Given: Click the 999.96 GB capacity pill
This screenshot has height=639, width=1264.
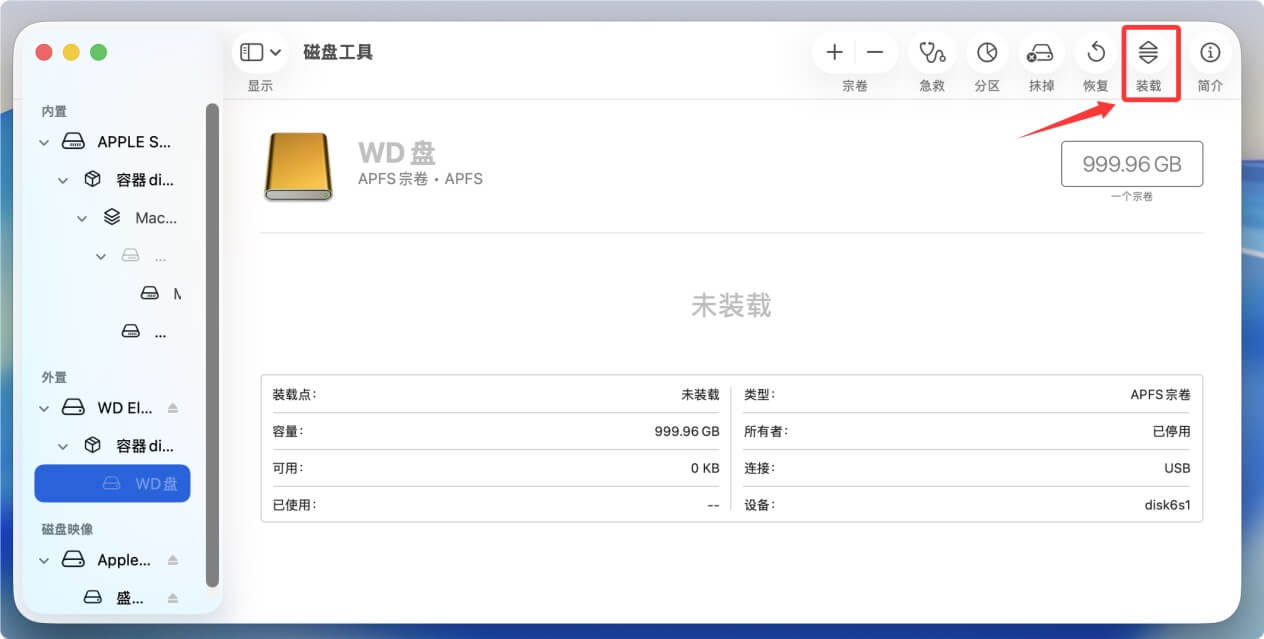Looking at the screenshot, I should (1131, 164).
